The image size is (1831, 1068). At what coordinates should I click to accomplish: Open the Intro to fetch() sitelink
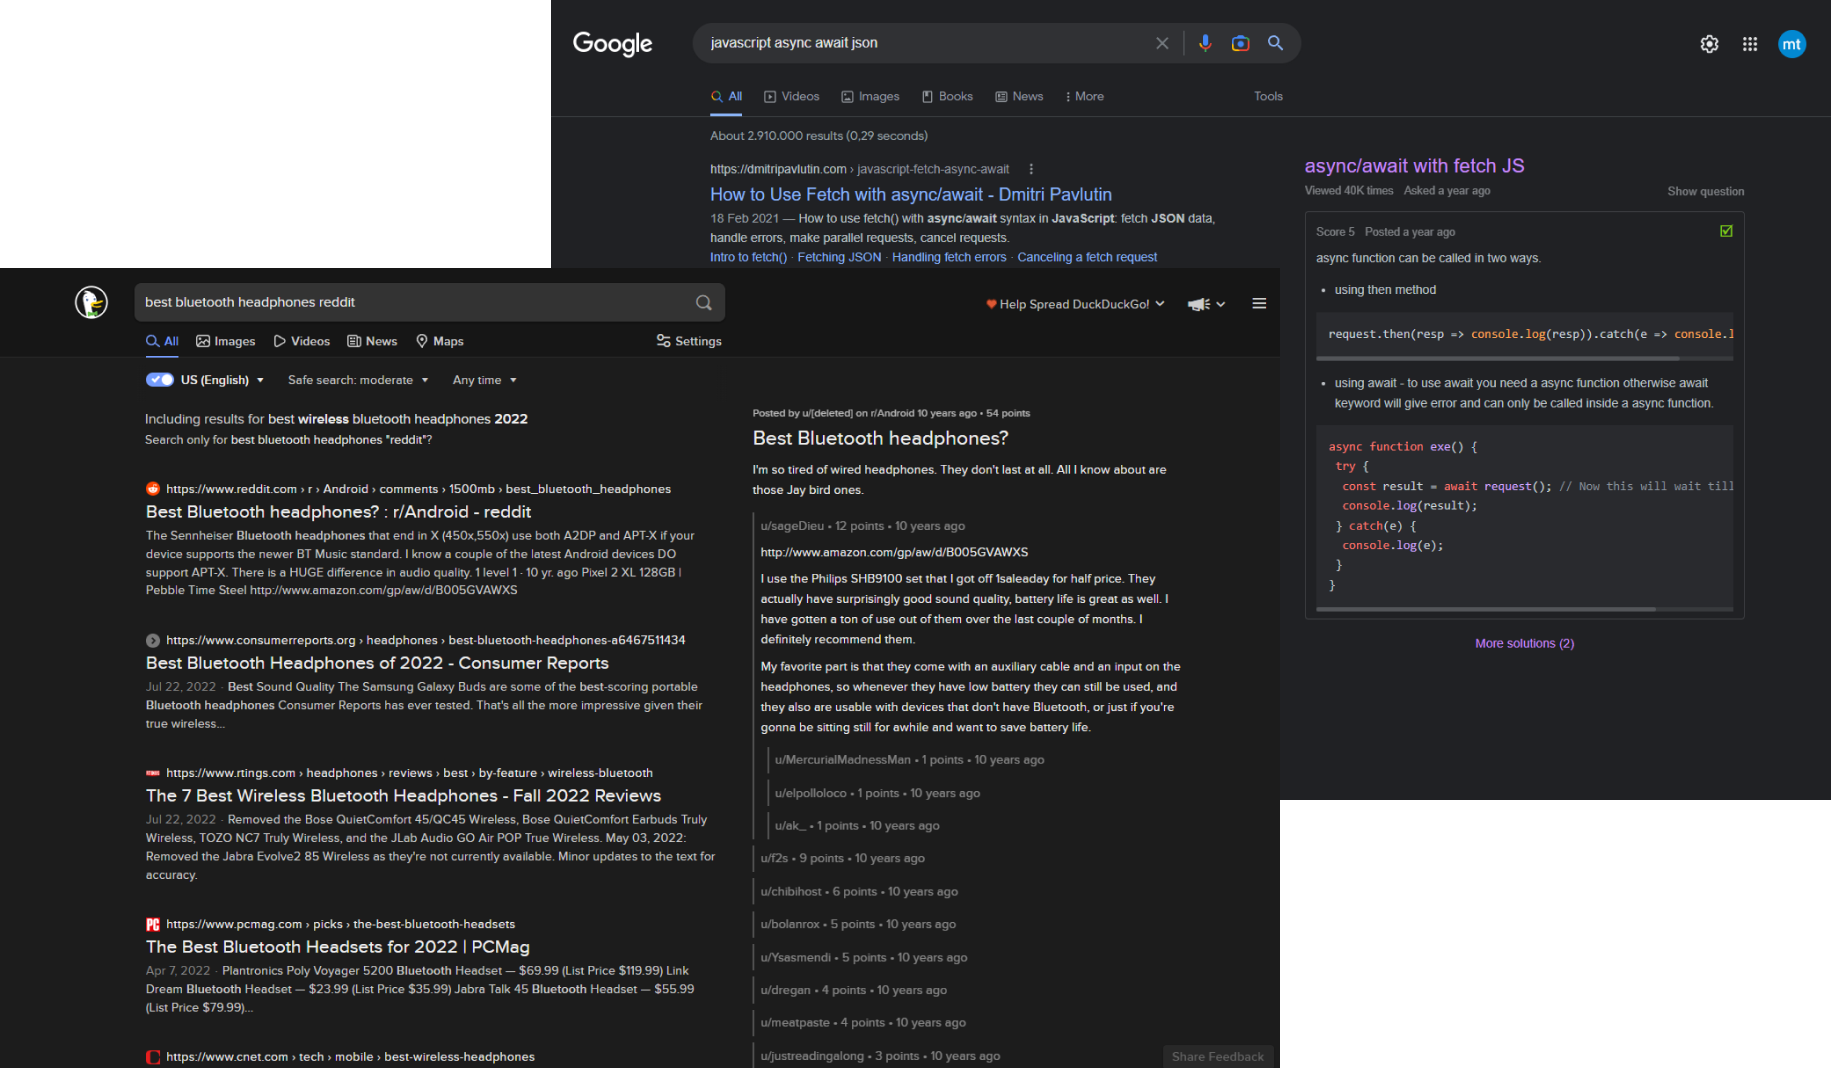(748, 257)
